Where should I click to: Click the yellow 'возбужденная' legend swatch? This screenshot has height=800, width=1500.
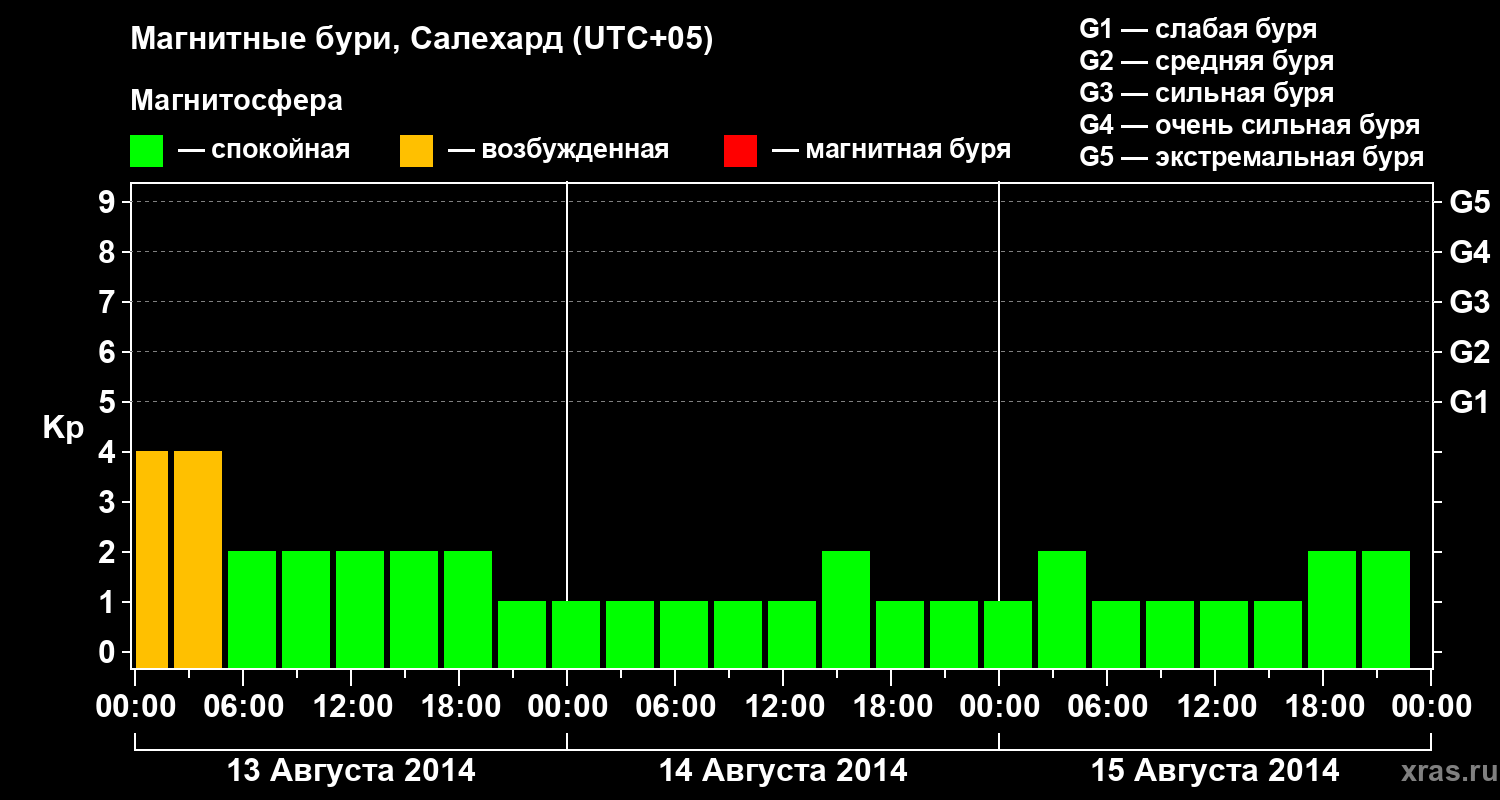(x=416, y=151)
